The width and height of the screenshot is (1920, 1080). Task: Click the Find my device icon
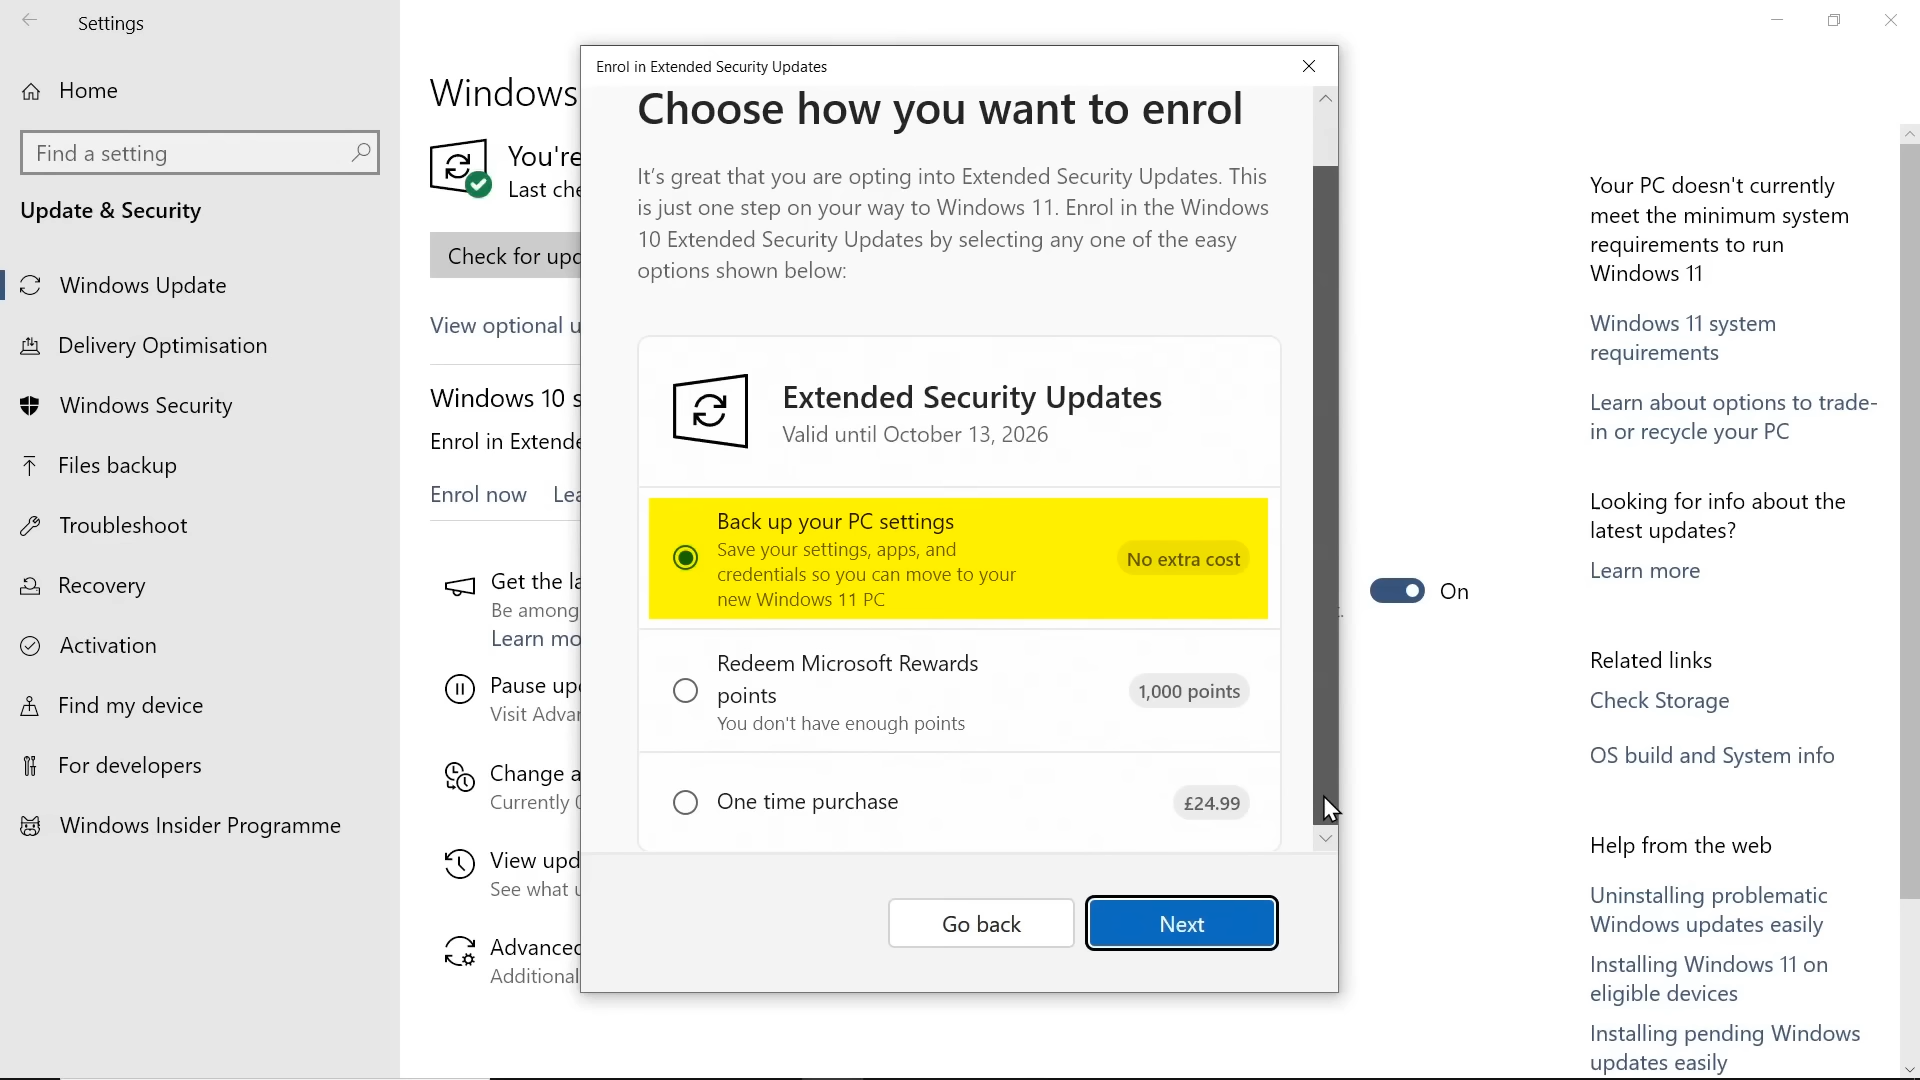tap(31, 706)
